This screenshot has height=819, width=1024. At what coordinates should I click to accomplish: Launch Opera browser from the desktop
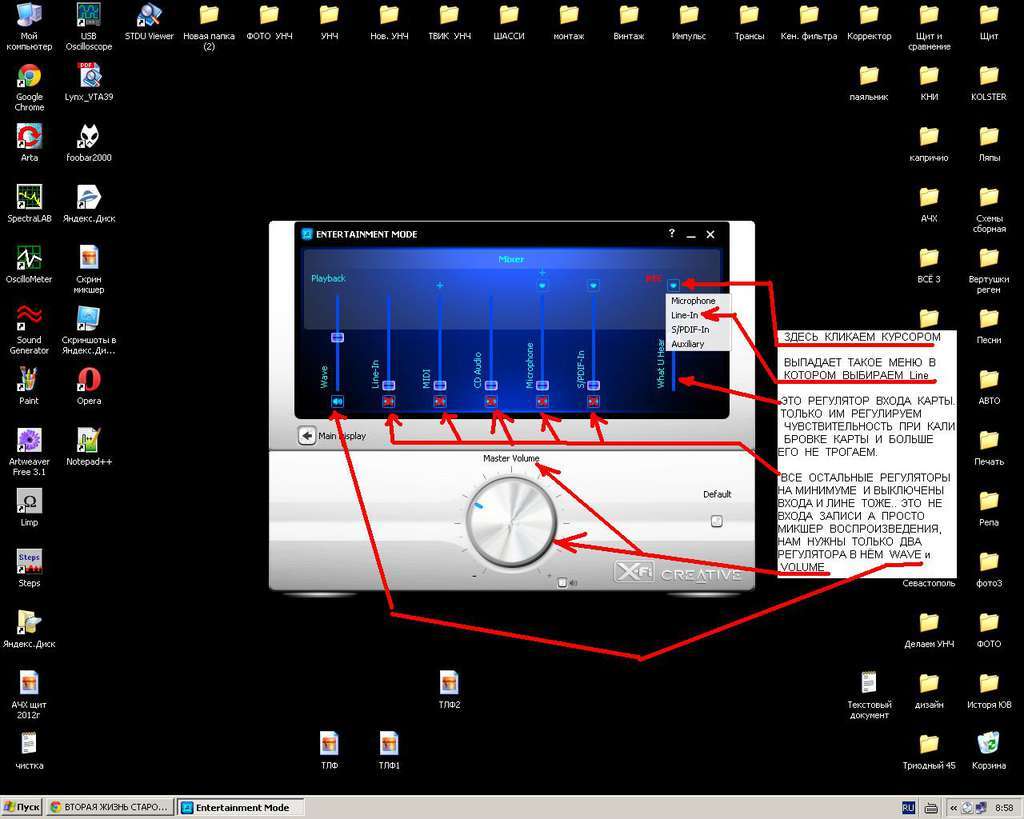click(x=88, y=386)
